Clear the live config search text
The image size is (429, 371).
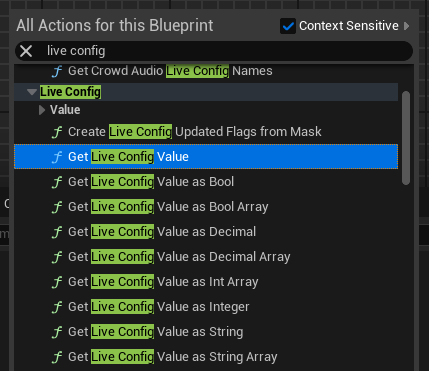[x=26, y=51]
